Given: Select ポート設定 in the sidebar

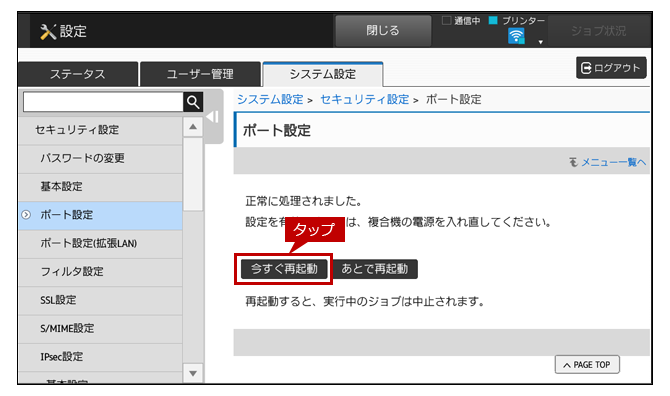Looking at the screenshot, I should [100, 215].
